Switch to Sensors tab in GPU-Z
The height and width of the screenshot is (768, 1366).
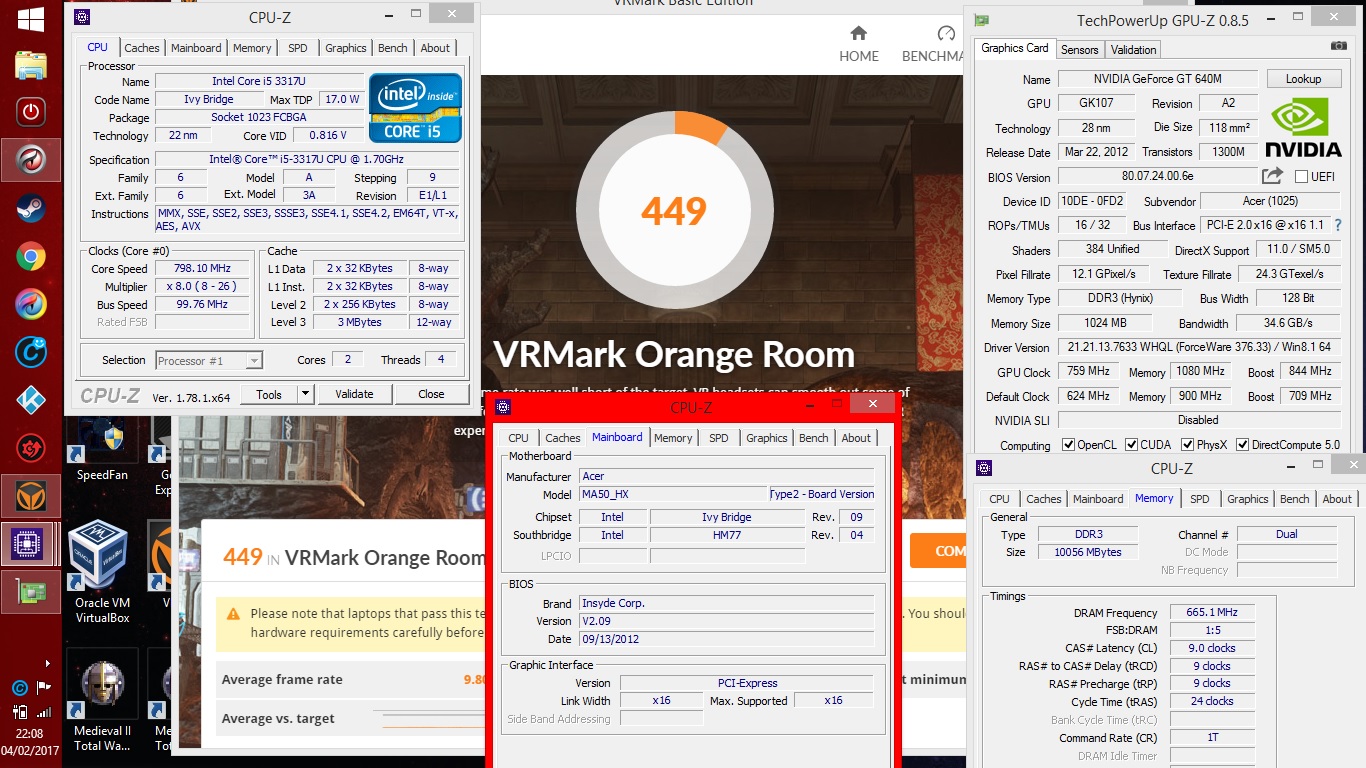pyautogui.click(x=1080, y=49)
